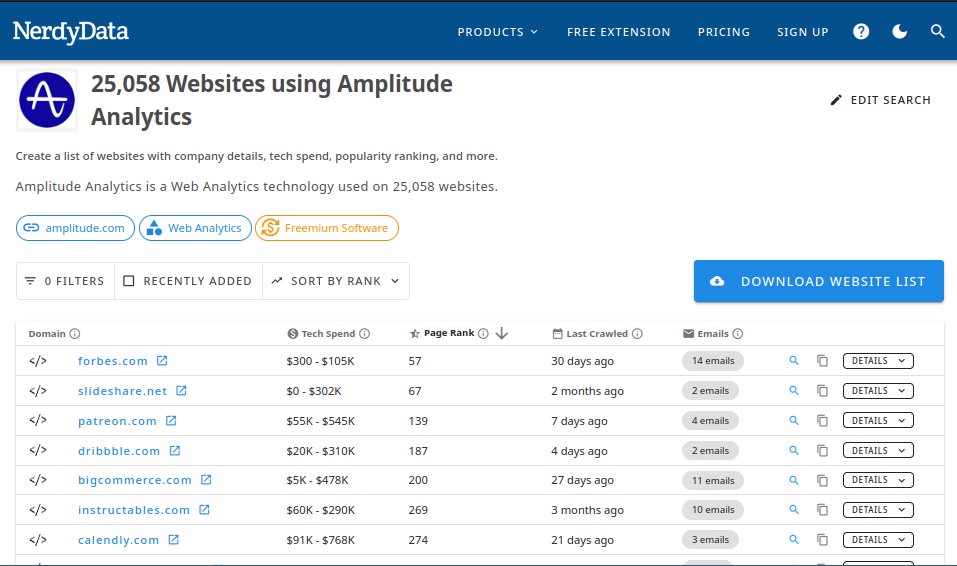Show Tech Spend info icon
957x566 pixels.
click(364, 333)
